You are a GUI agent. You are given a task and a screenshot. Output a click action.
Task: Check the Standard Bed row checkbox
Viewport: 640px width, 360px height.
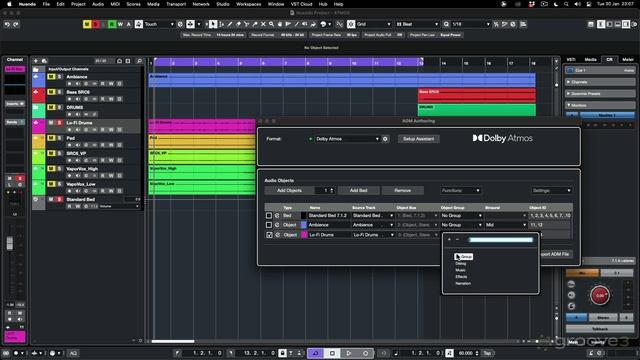point(269,216)
